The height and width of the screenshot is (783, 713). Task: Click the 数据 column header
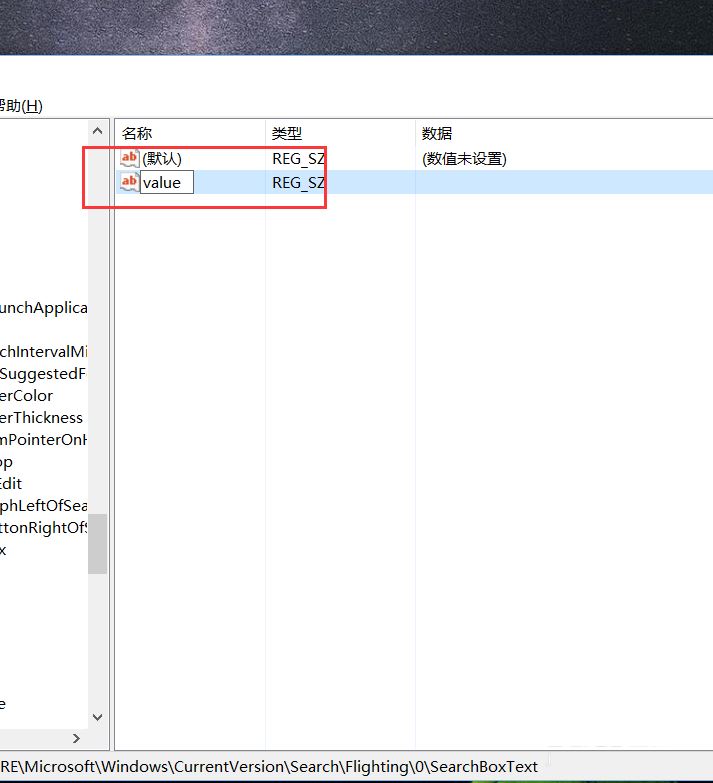click(437, 133)
